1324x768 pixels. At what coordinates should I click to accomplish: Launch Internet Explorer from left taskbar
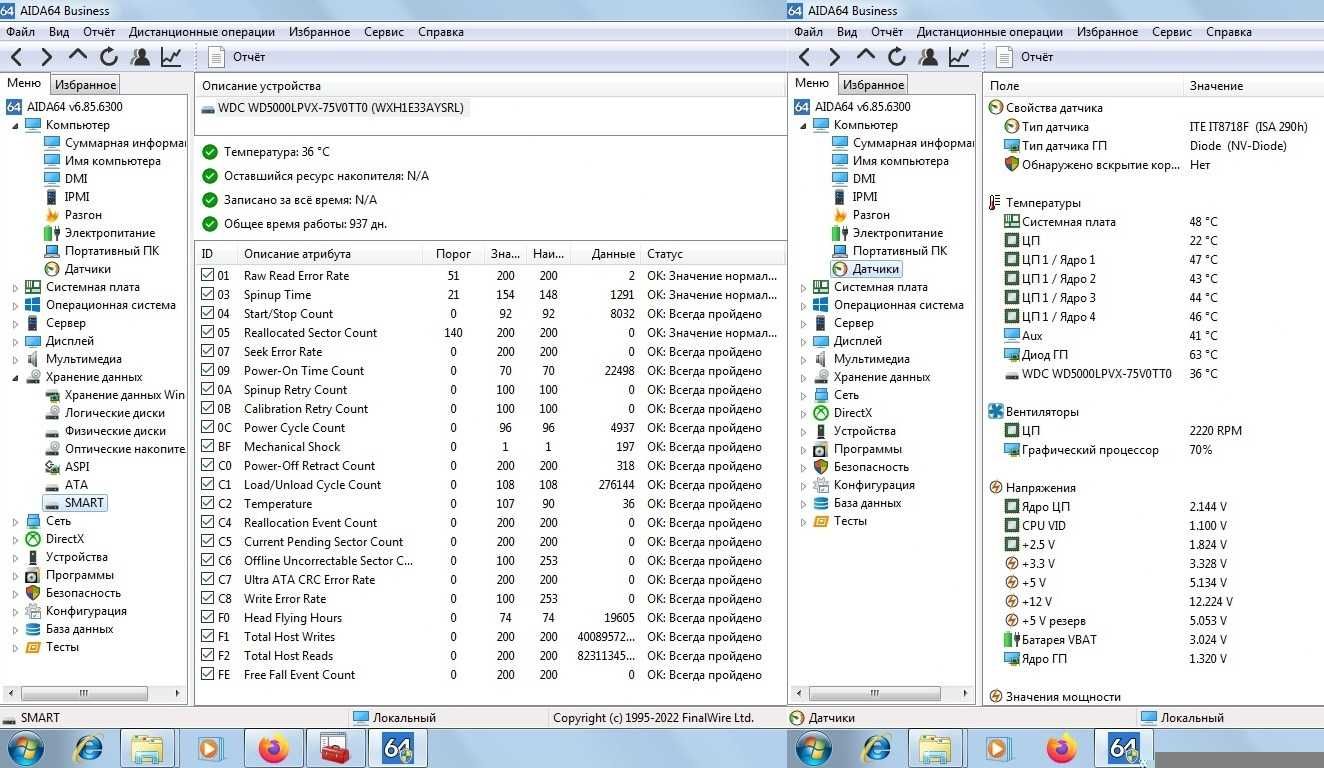[90, 748]
